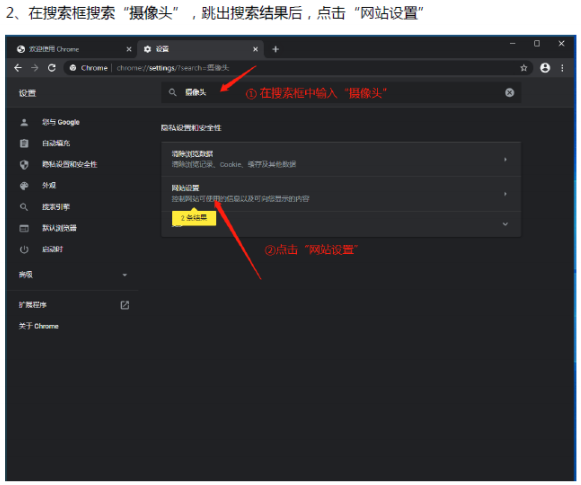
Task: Clear search with the X icon
Action: 509,93
